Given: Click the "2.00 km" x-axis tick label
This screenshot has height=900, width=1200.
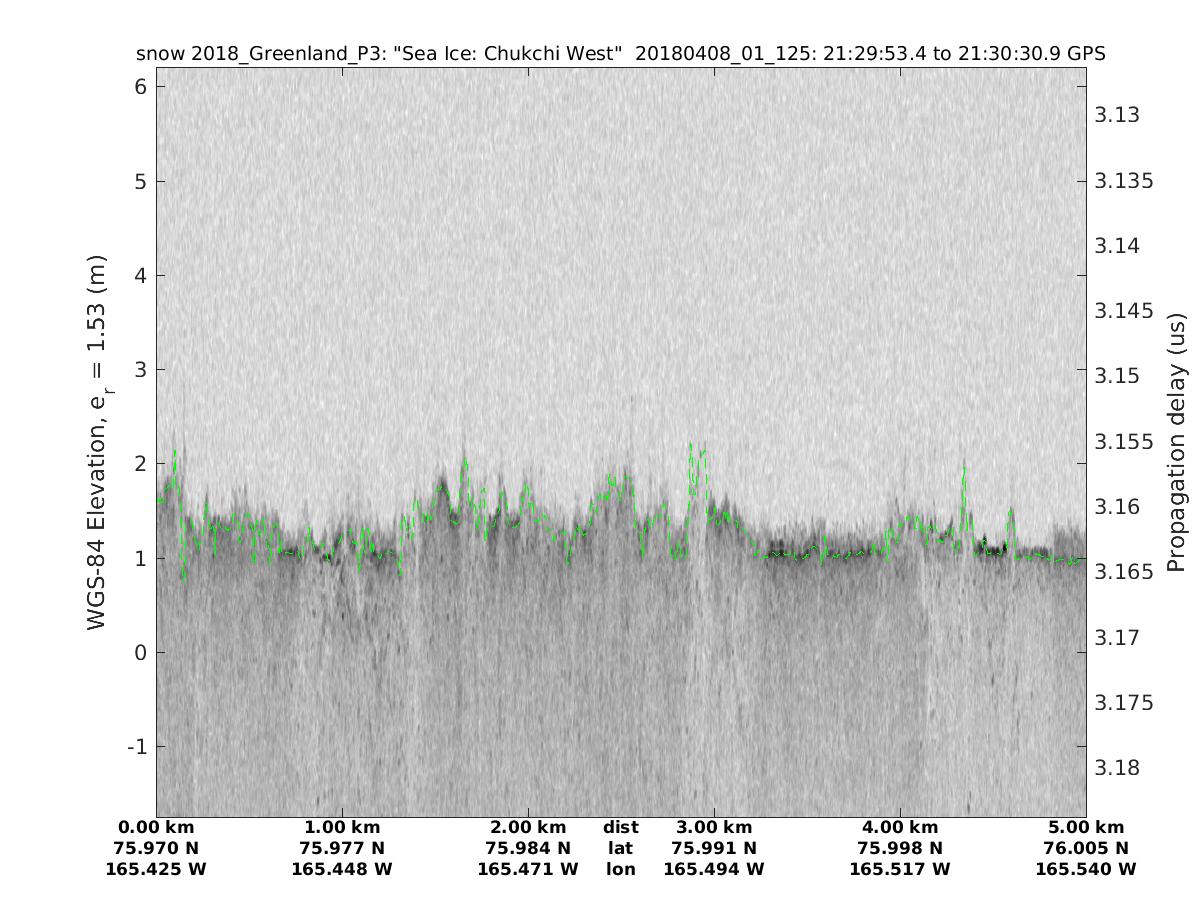Looking at the screenshot, I should pos(528,827).
